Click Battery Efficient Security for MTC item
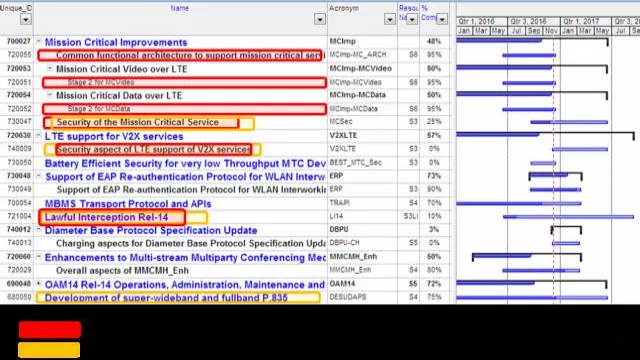Image resolution: width=640 pixels, height=360 pixels. 185,163
